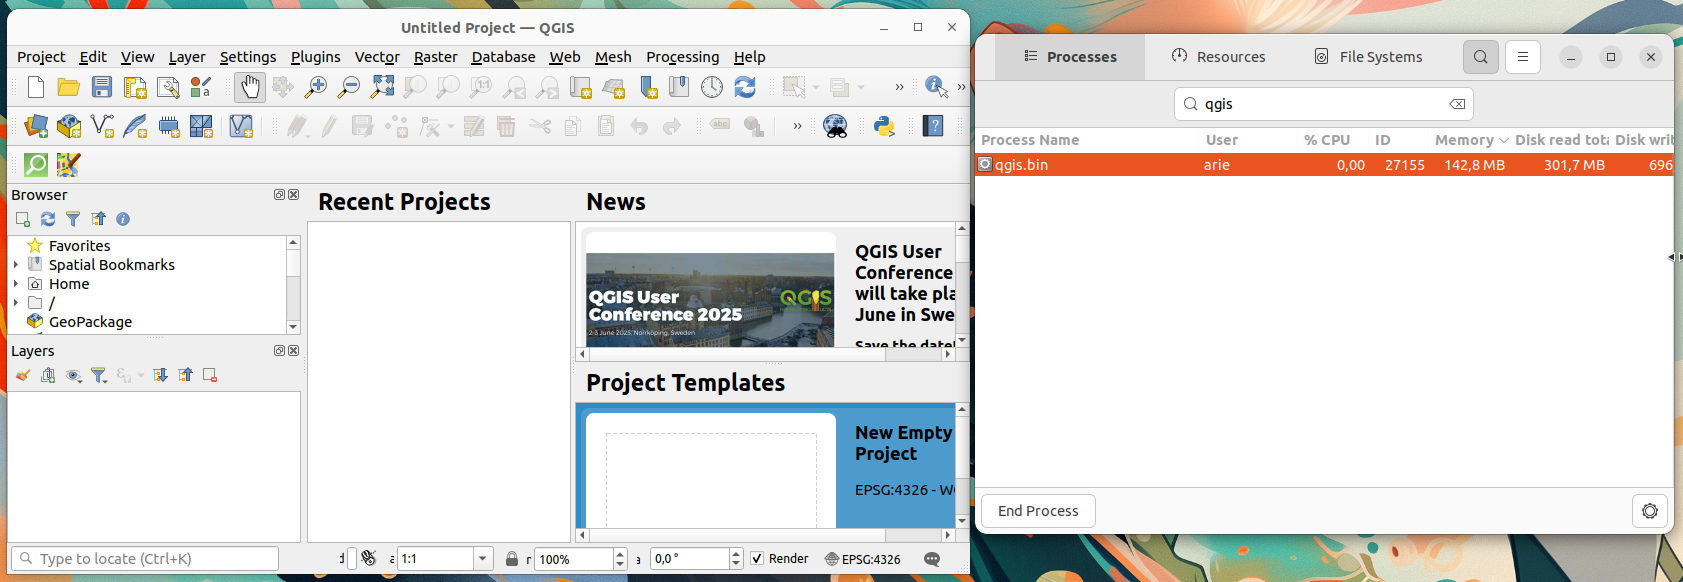The image size is (1683, 582).
Task: Open the Plugins menu
Action: pos(315,57)
